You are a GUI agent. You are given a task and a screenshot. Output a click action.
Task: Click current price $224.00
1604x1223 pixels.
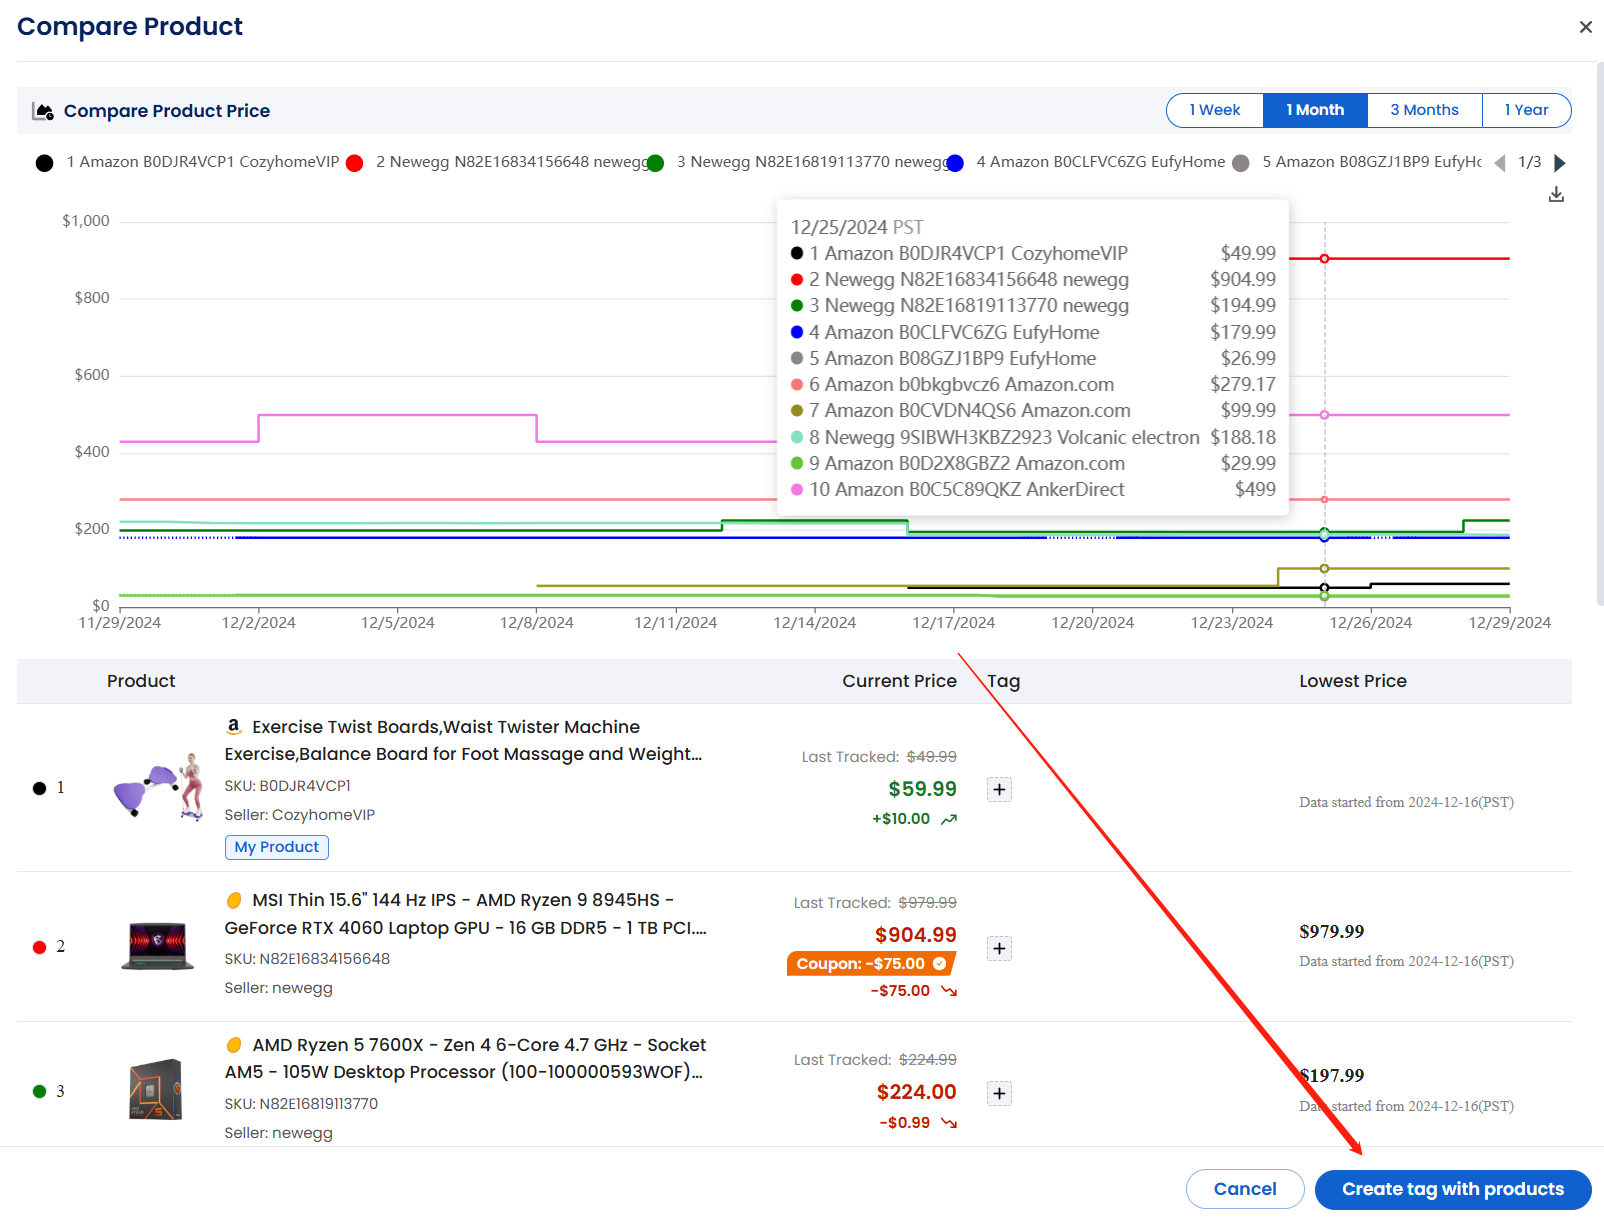point(916,1092)
